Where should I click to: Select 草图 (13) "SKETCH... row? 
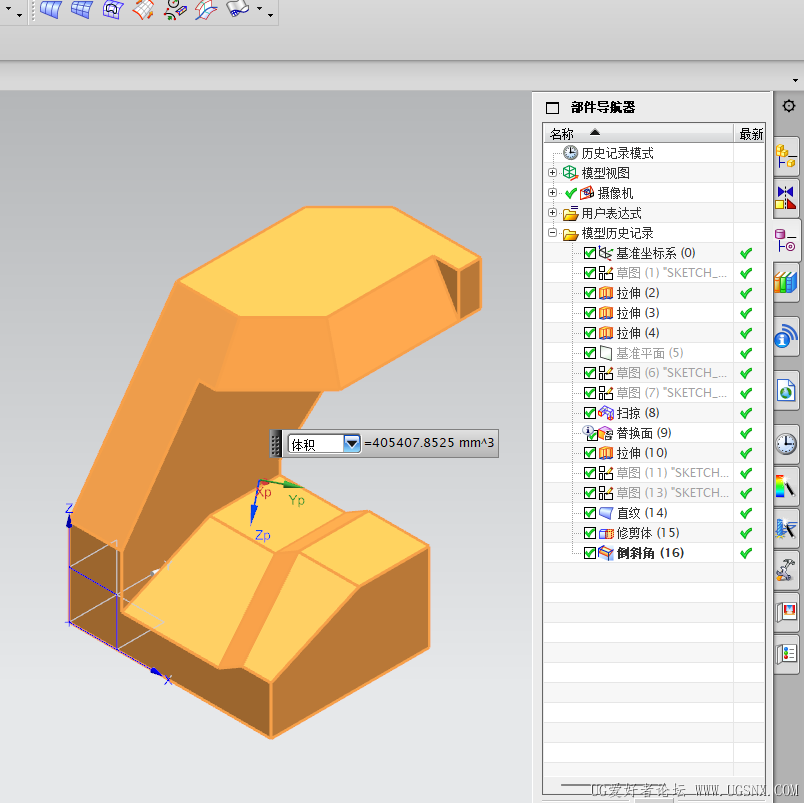click(x=654, y=493)
